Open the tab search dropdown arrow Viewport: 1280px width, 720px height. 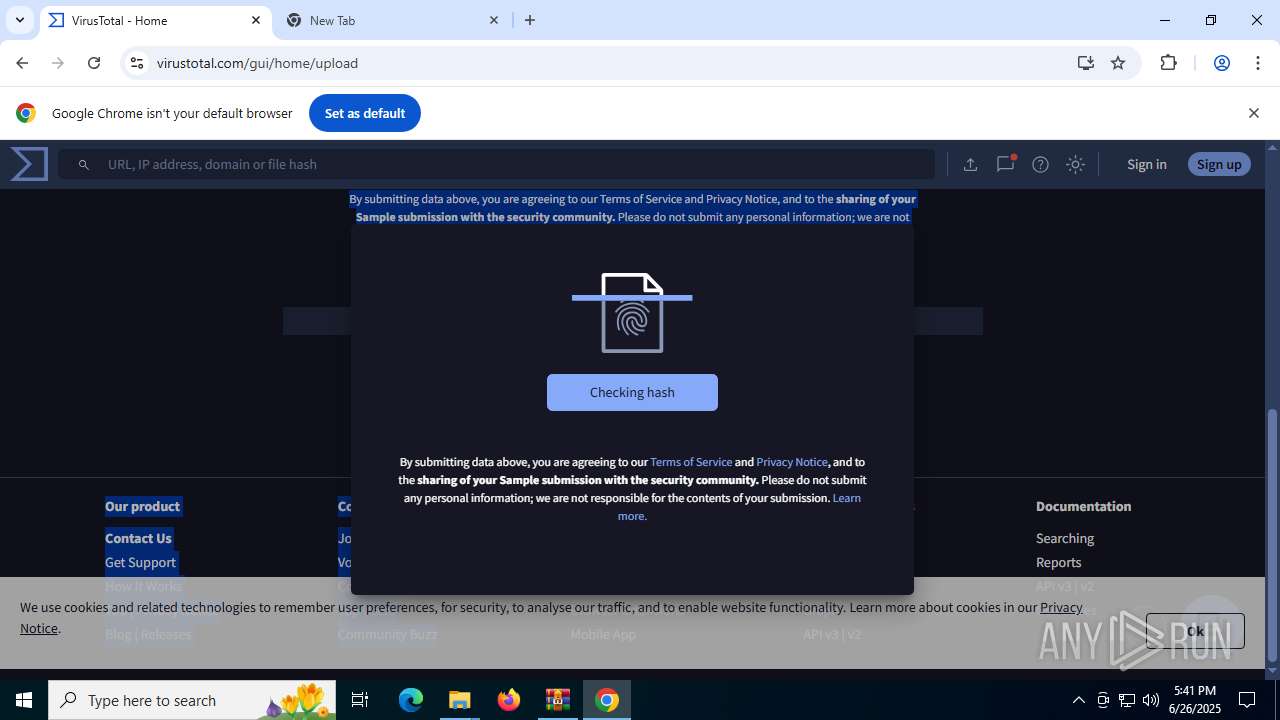click(x=20, y=20)
